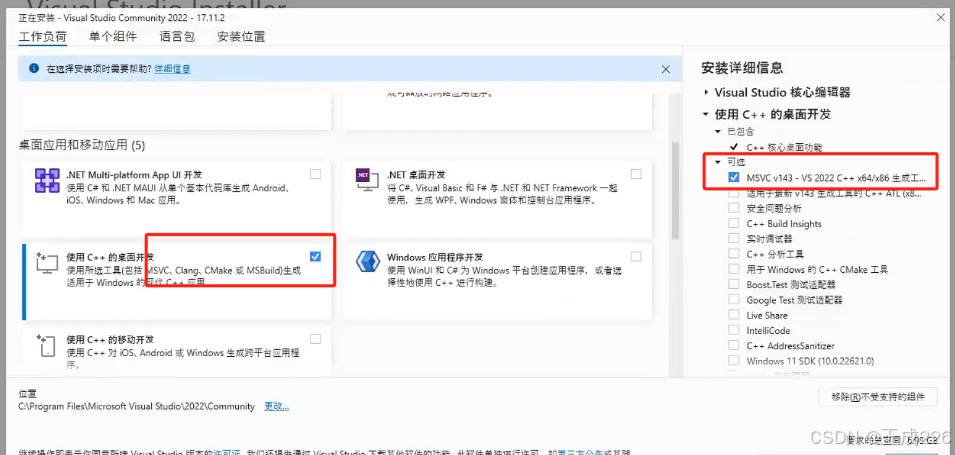Check the C++ 分析工具 option
This screenshot has height=455, width=955.
734,254
